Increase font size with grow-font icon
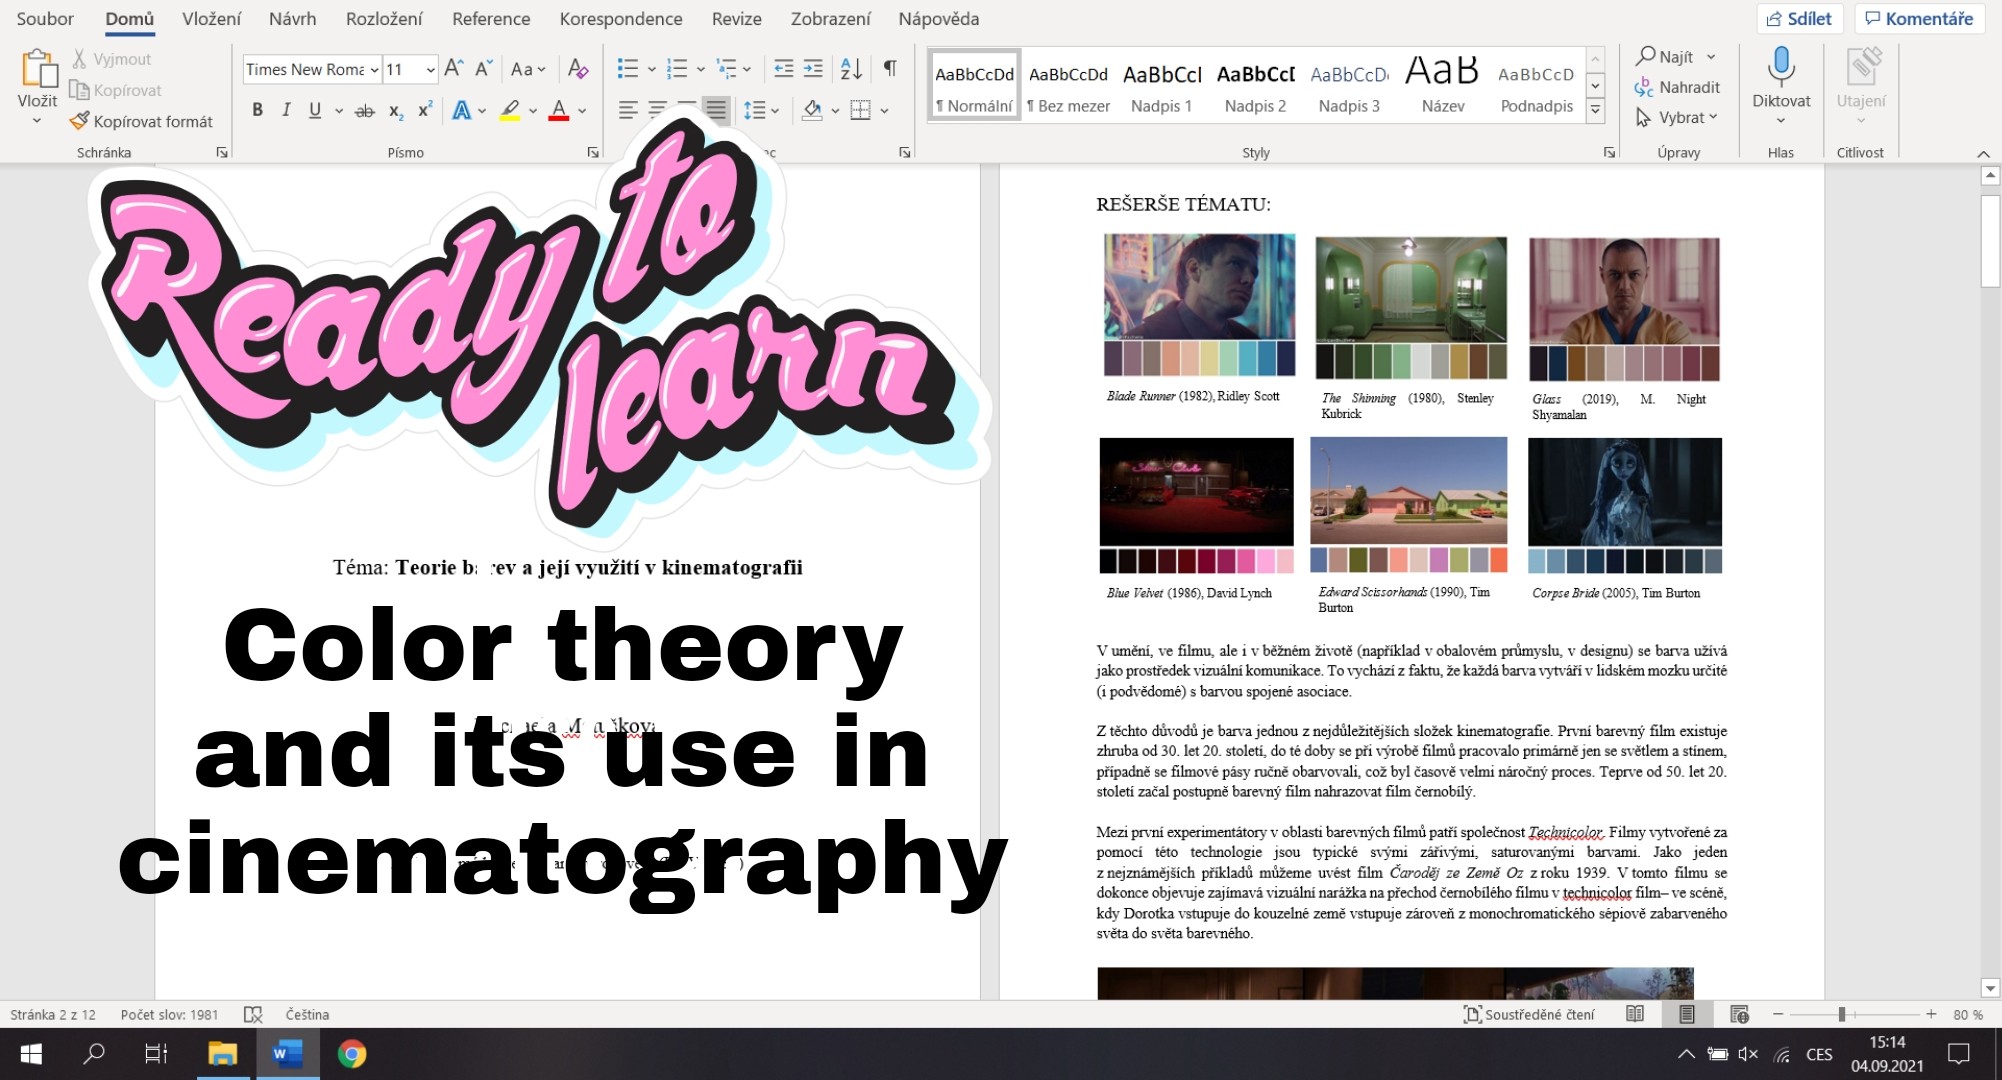Viewport: 2002px width, 1080px height. tap(453, 68)
